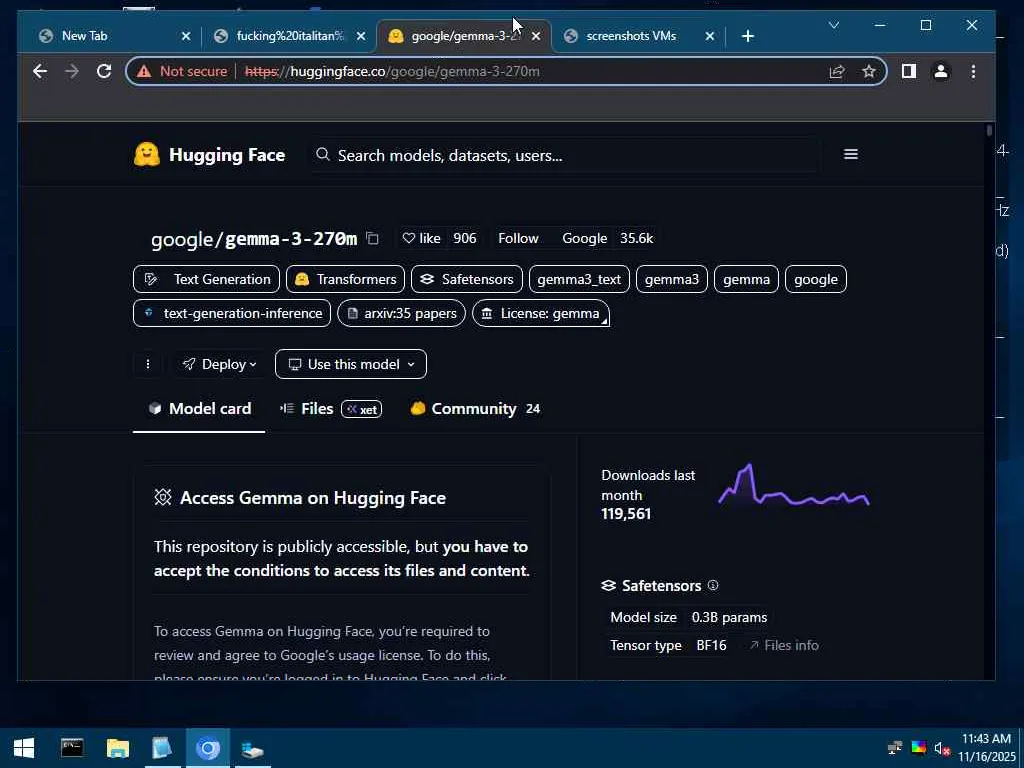Open the browser profile icon
1024x768 pixels.
tap(940, 71)
